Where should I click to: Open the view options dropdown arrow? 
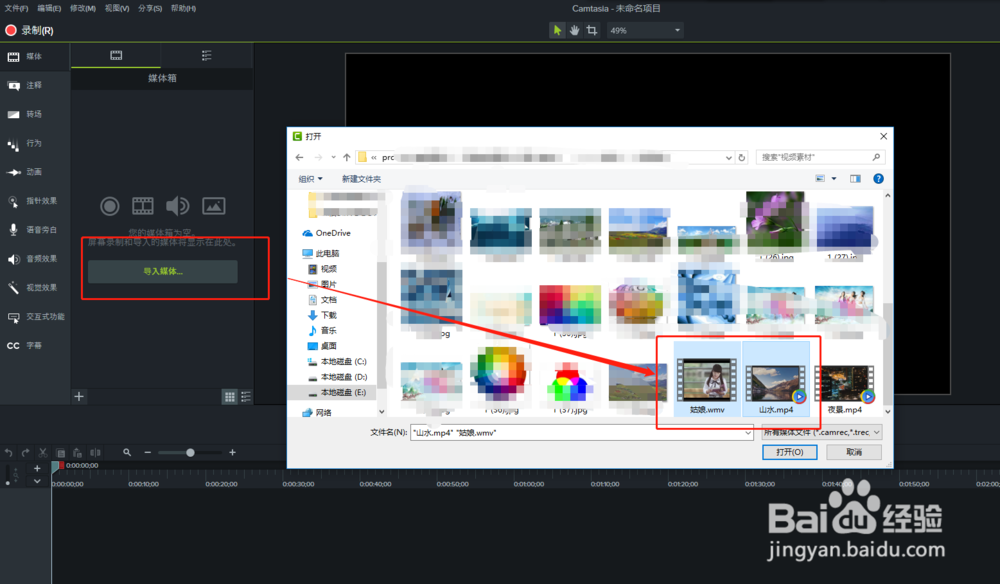834,179
